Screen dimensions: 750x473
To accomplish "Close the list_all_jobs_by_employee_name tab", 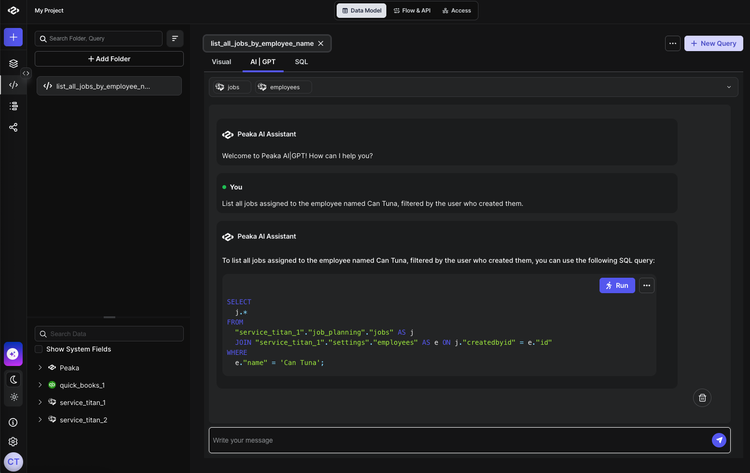I will [x=321, y=44].
